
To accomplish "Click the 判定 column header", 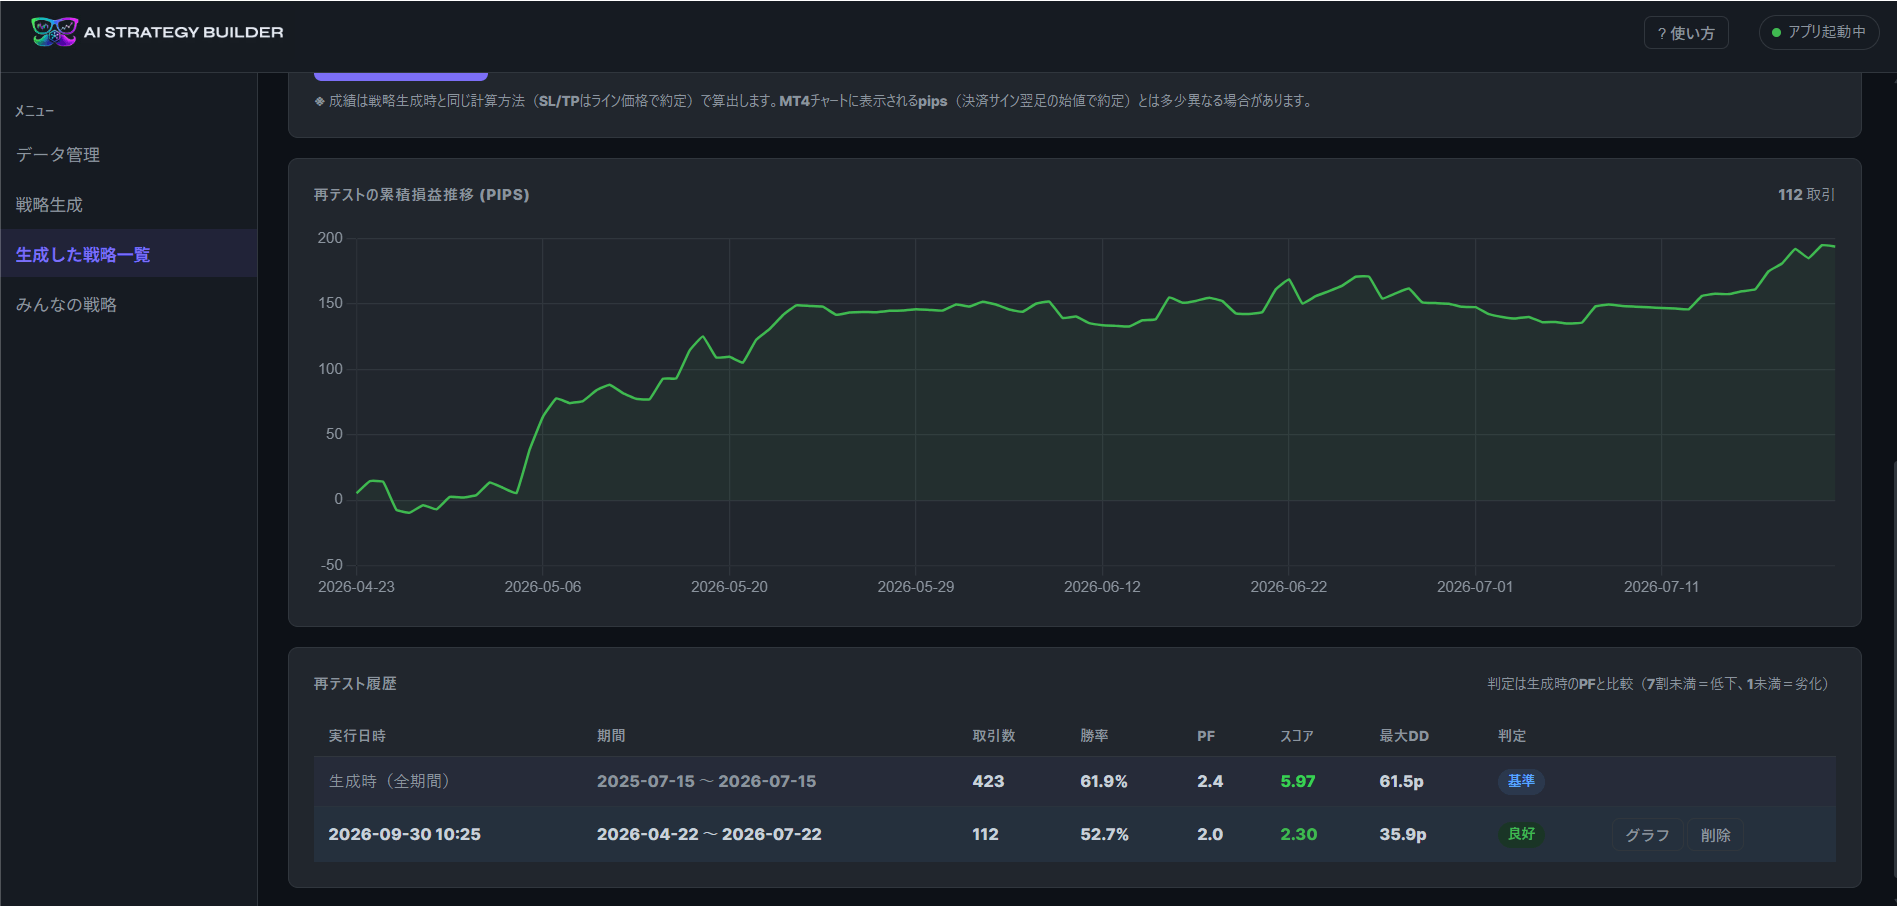I will click(x=1512, y=736).
